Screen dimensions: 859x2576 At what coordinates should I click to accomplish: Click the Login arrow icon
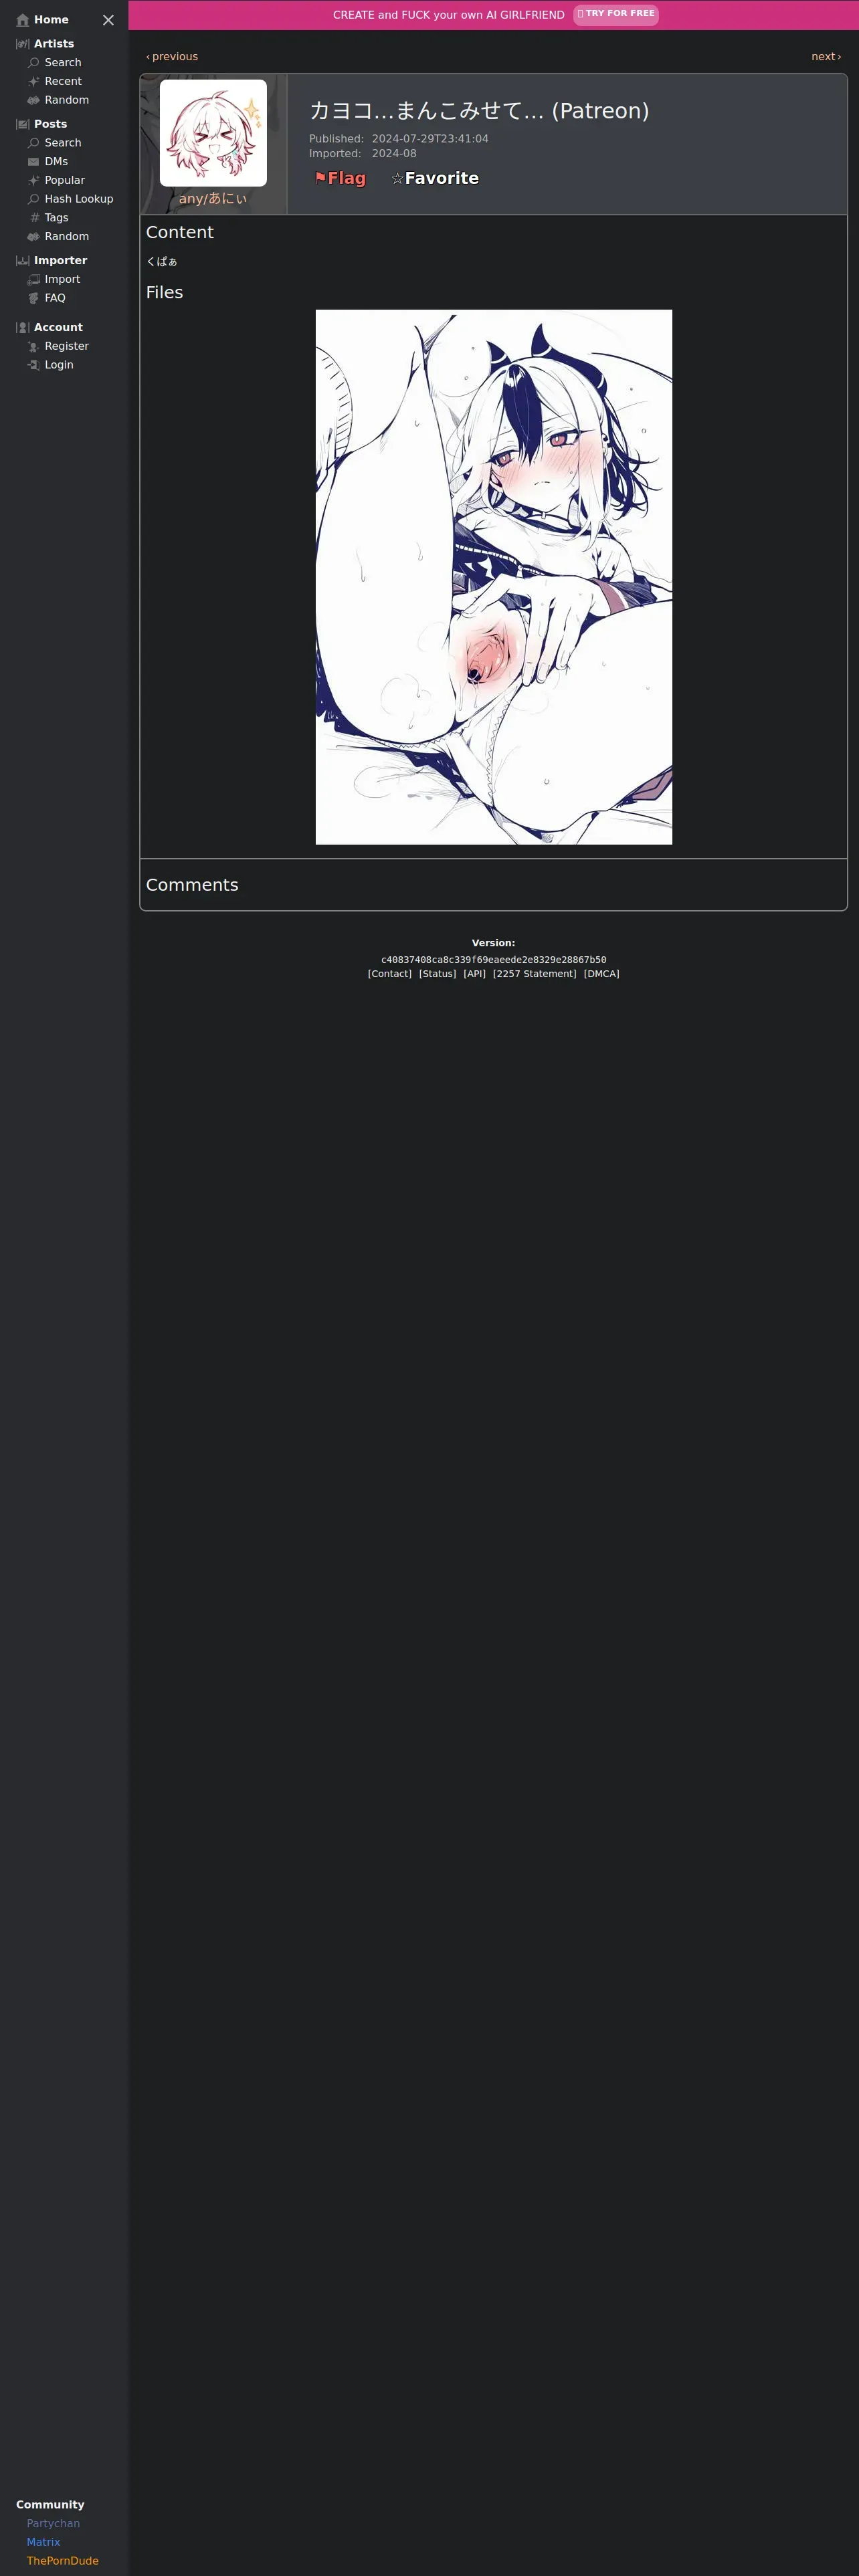(34, 365)
